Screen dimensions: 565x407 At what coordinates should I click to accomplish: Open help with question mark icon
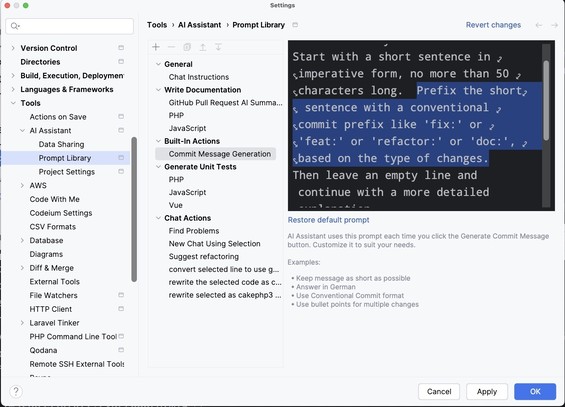(16, 391)
